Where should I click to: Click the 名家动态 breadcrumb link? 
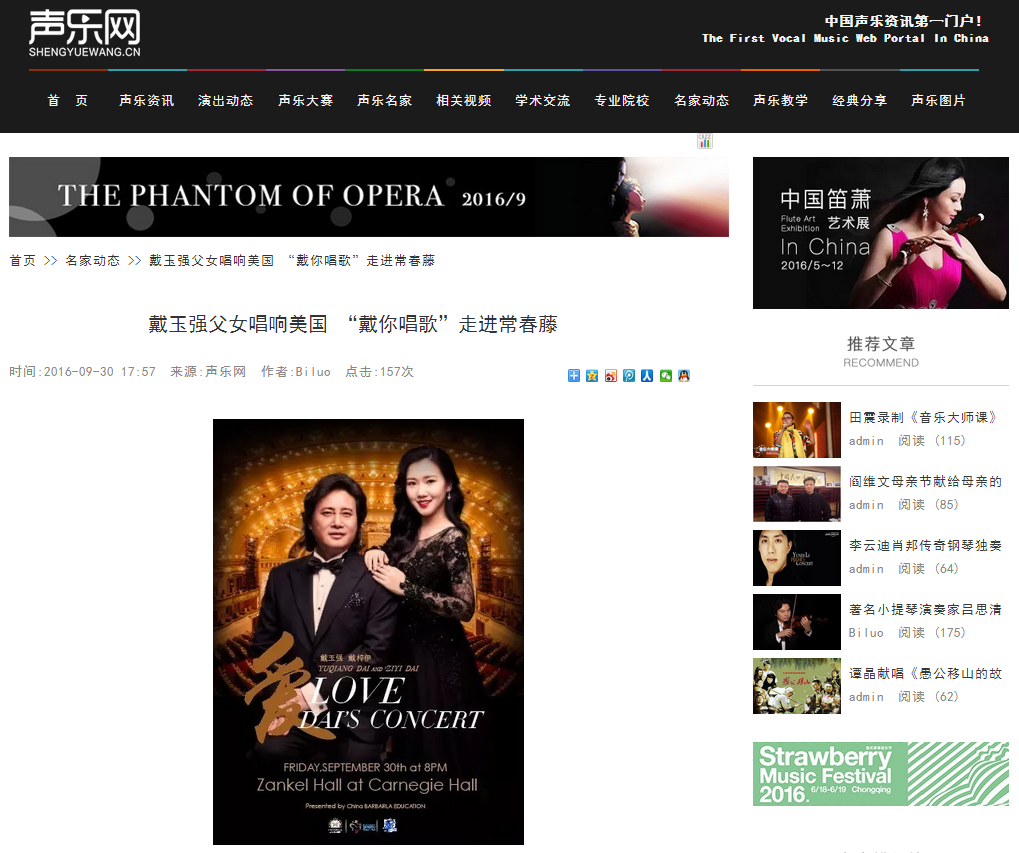click(93, 261)
